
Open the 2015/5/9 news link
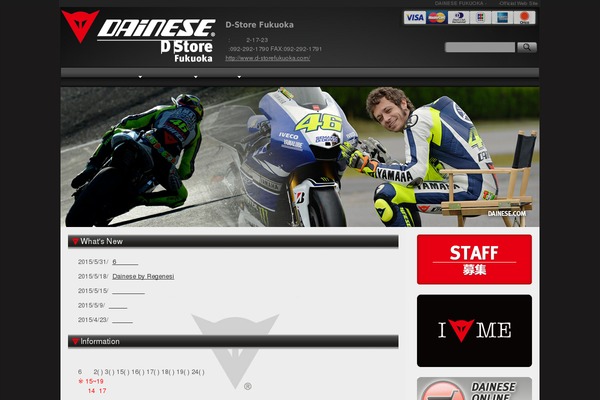[x=117, y=305]
